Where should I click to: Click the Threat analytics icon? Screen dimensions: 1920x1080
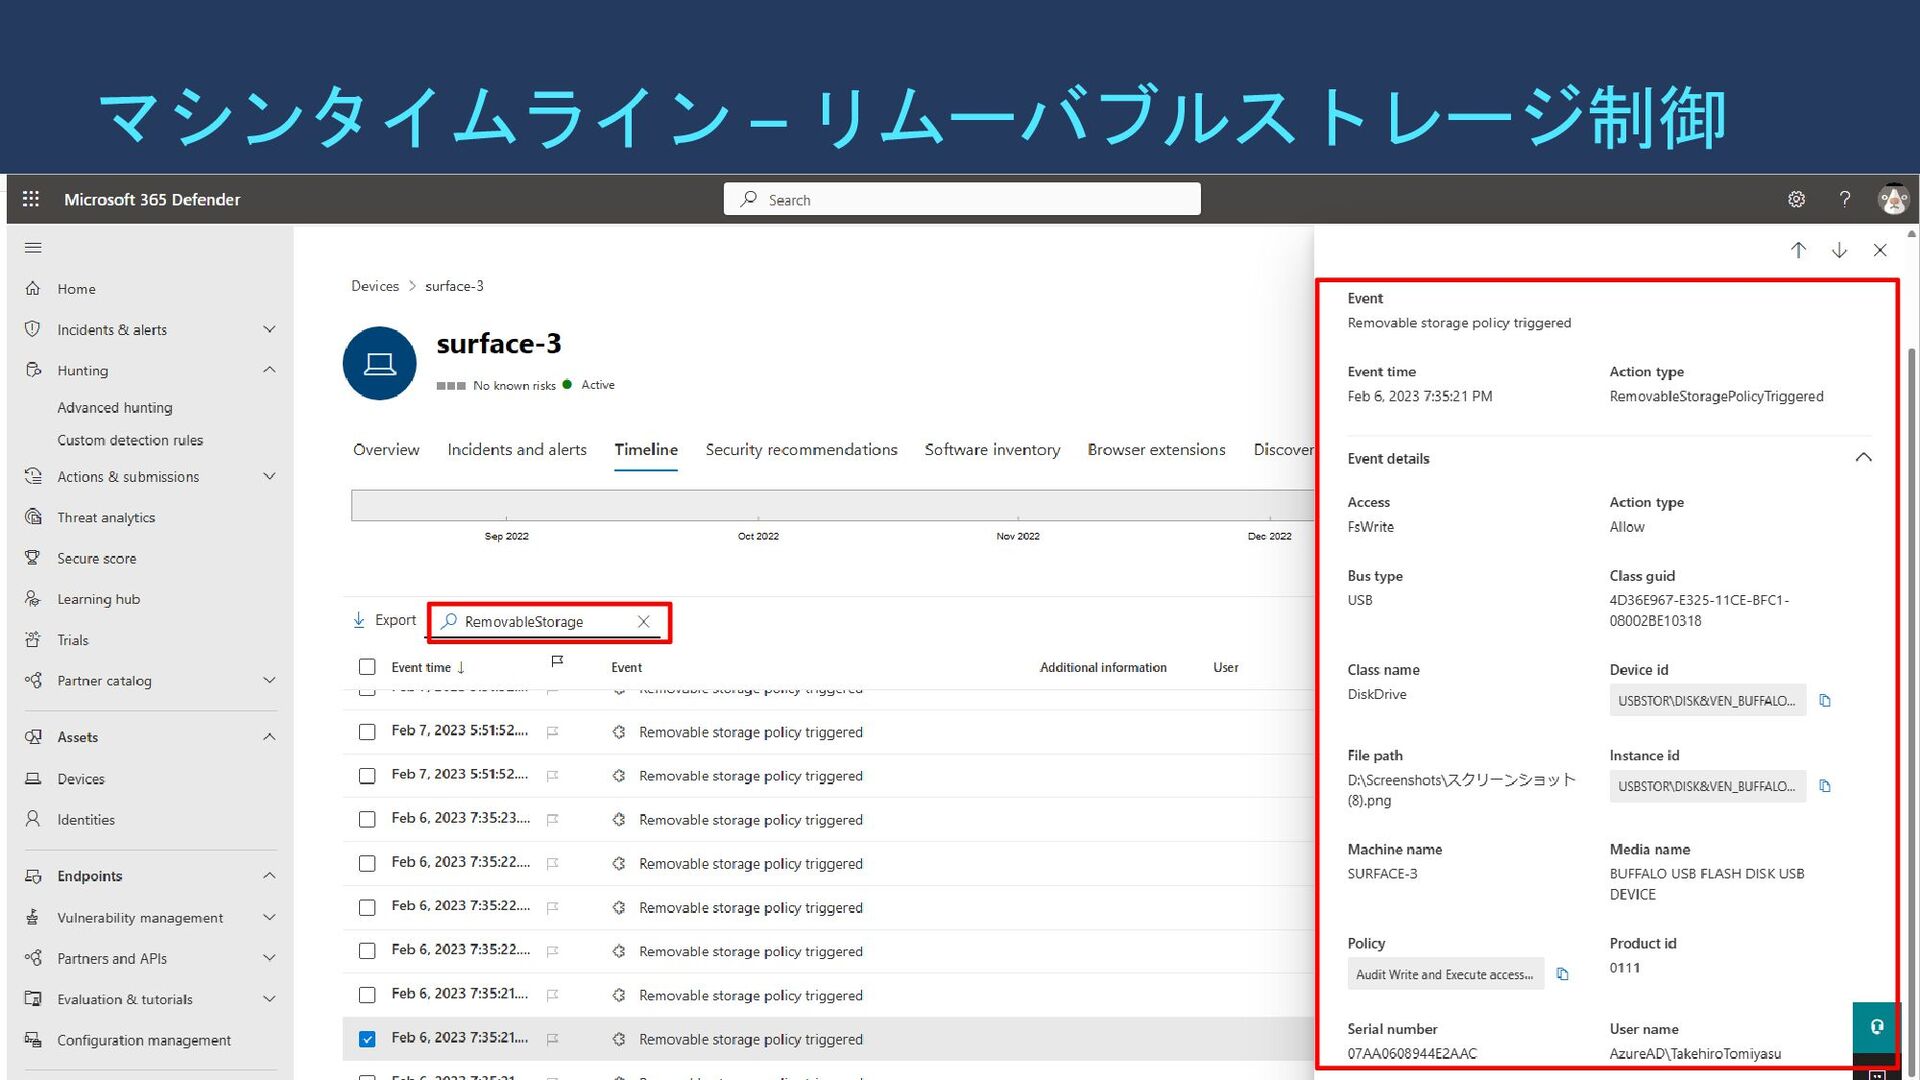33,517
